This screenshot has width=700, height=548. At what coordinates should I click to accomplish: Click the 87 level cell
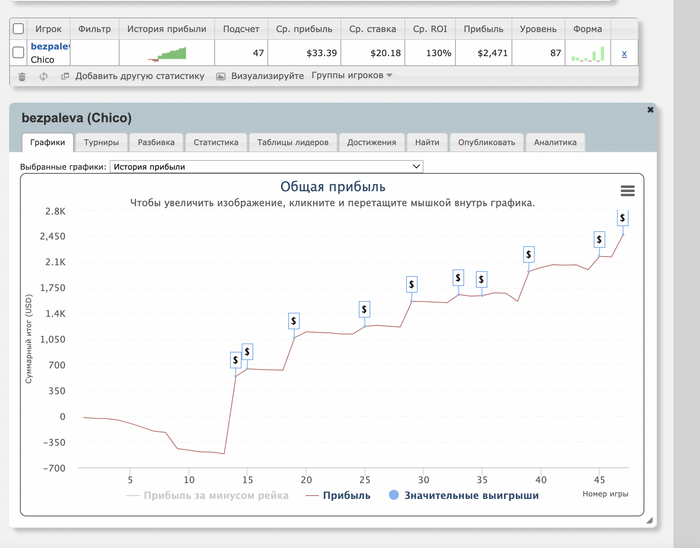pyautogui.click(x=538, y=53)
